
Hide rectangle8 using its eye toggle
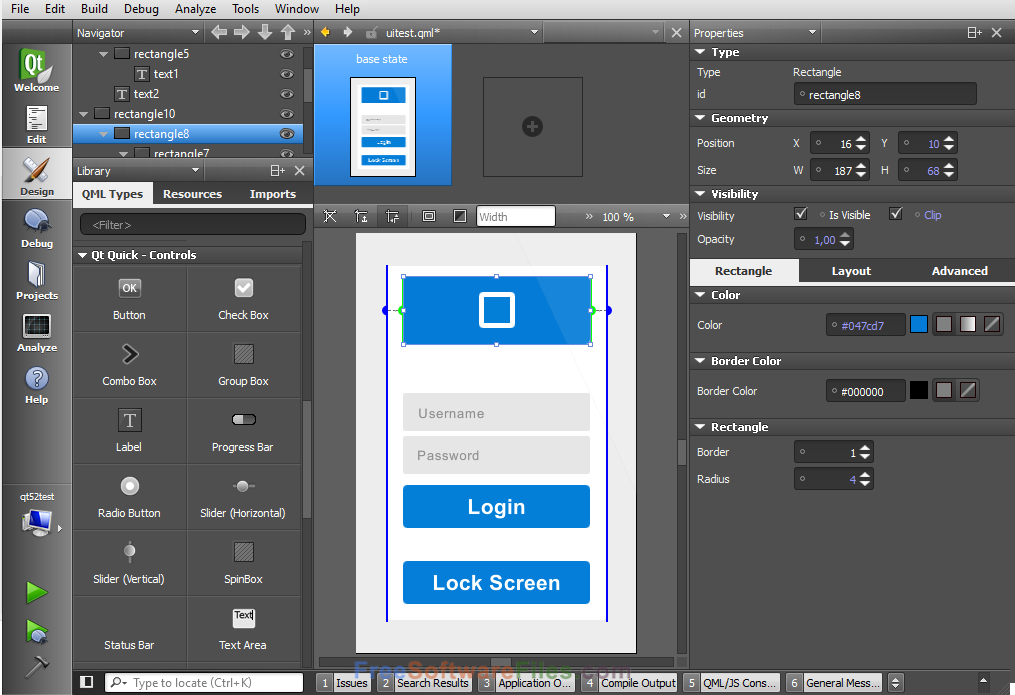287,133
